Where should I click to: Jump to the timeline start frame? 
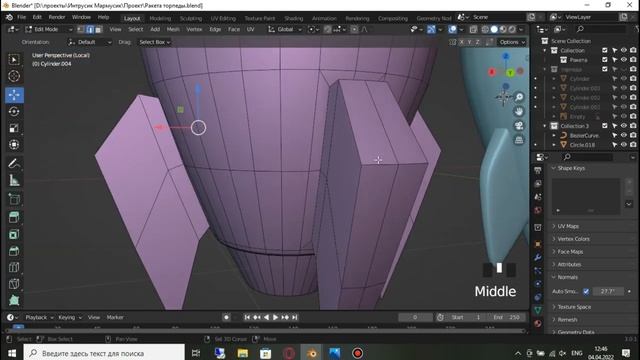247,317
